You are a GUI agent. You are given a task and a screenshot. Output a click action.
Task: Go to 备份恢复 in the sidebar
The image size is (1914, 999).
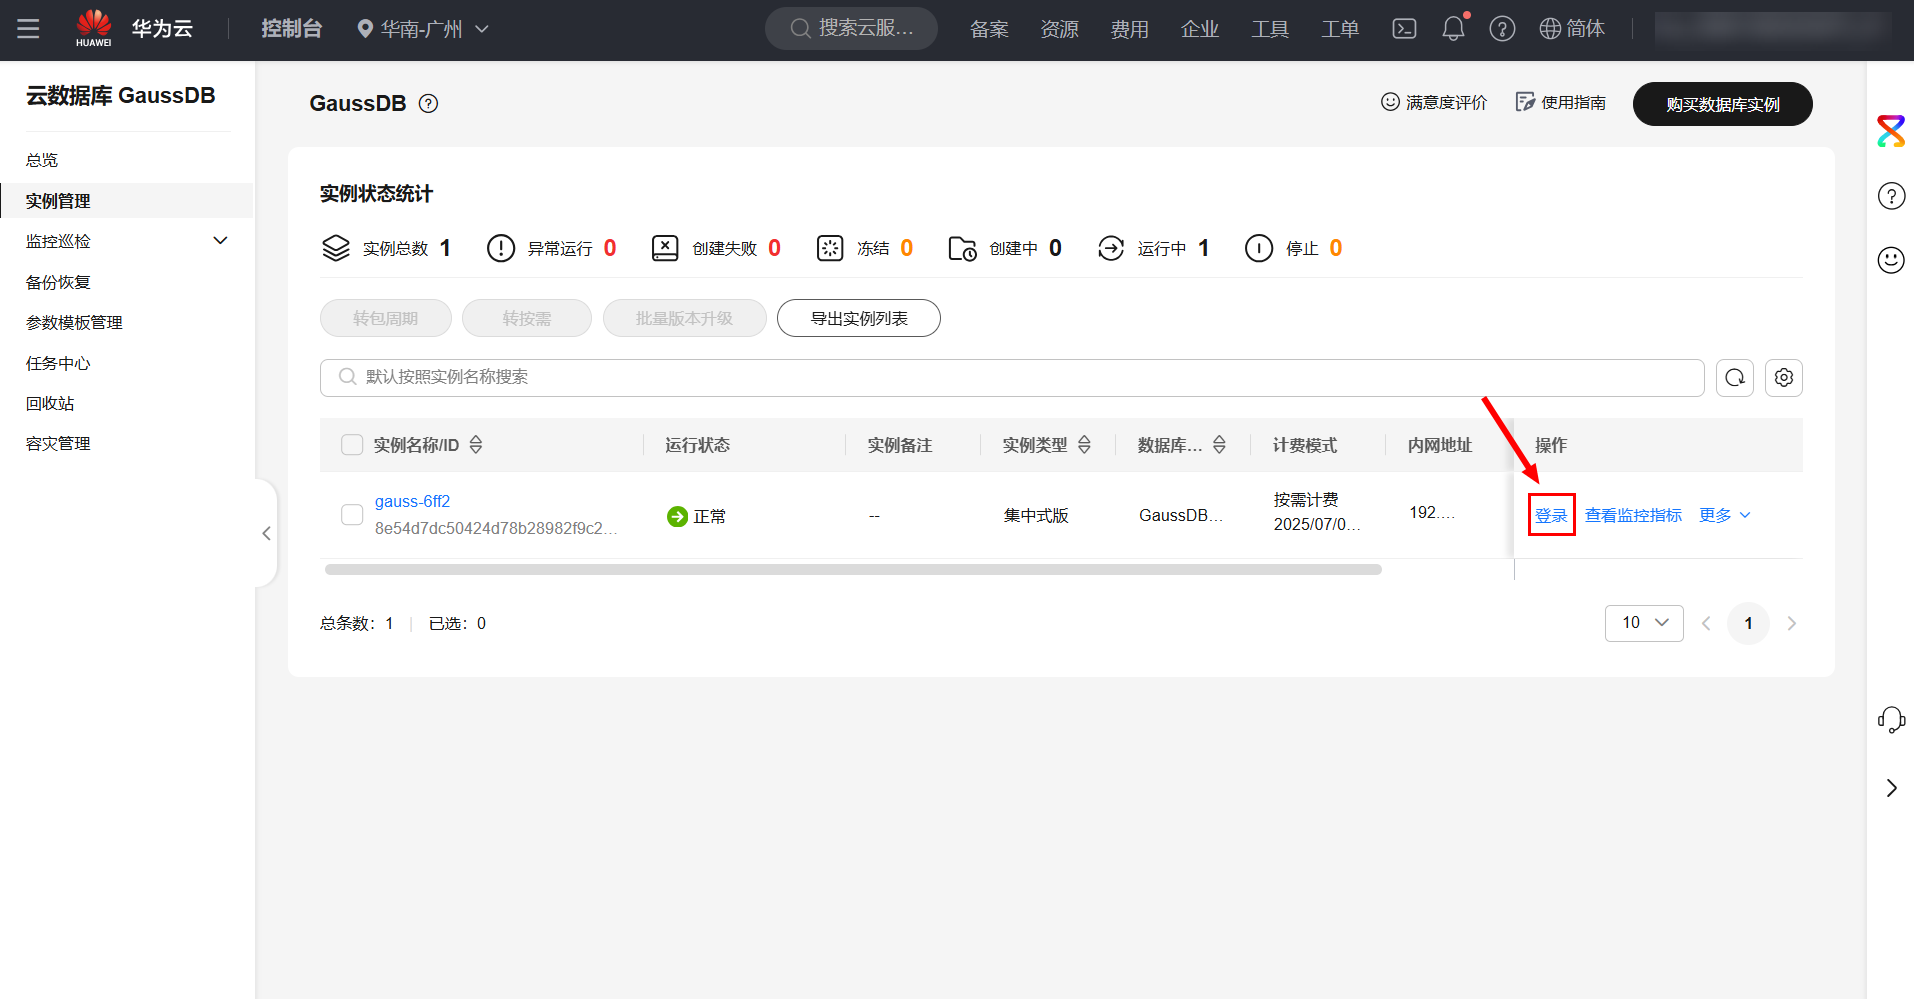pyautogui.click(x=58, y=282)
